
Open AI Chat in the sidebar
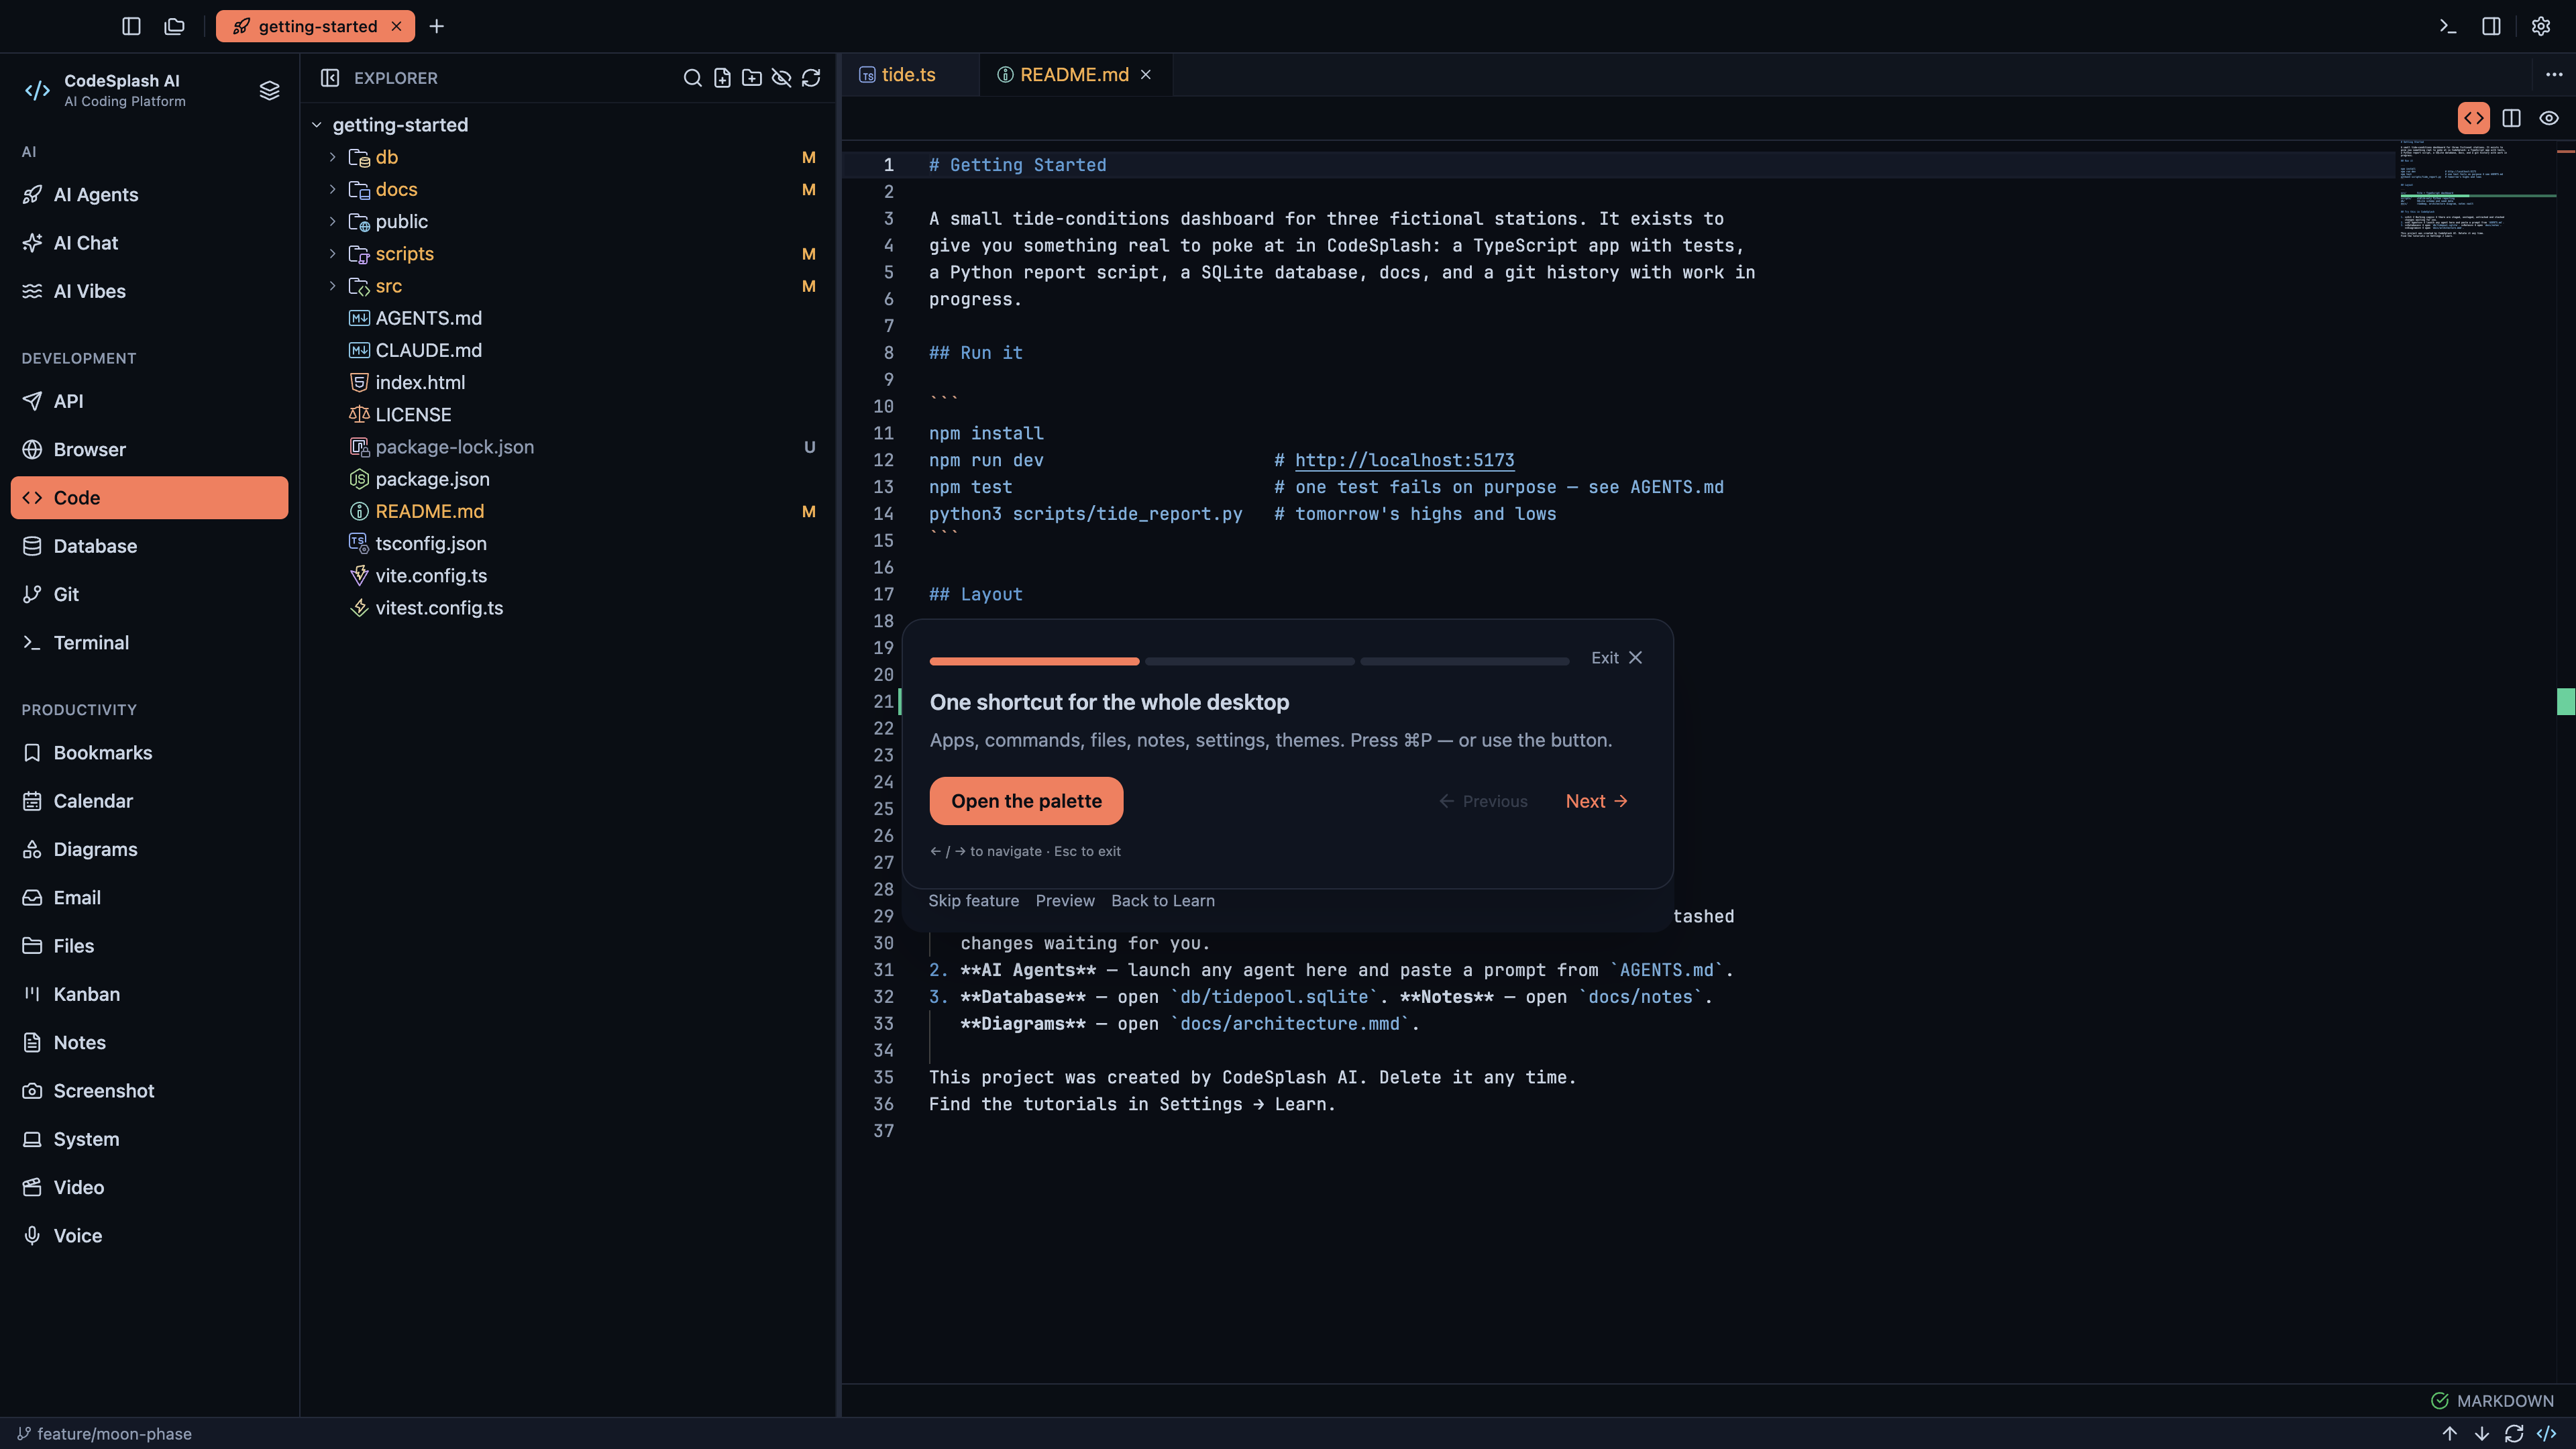[150, 243]
